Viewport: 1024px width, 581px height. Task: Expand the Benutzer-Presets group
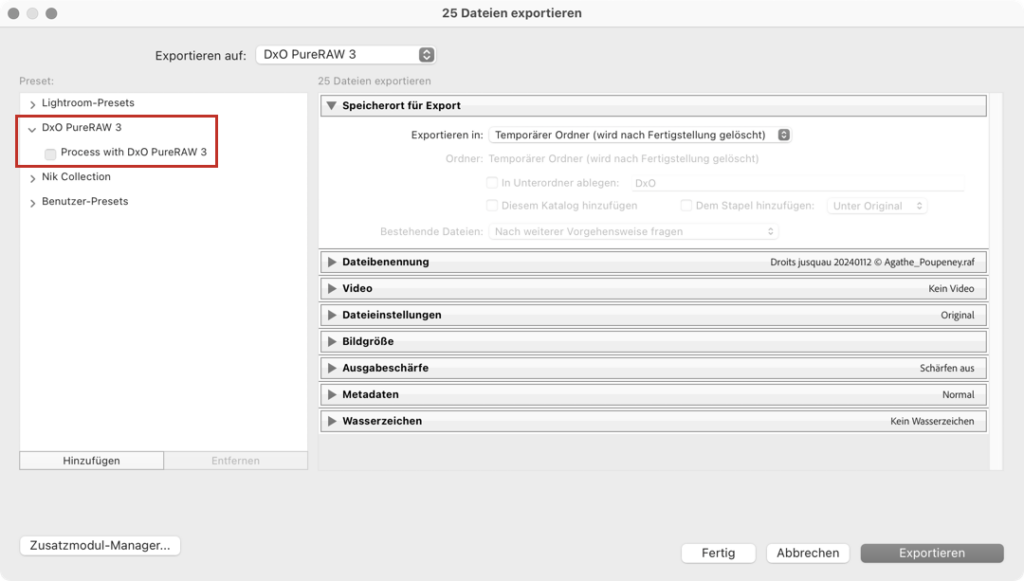32,202
